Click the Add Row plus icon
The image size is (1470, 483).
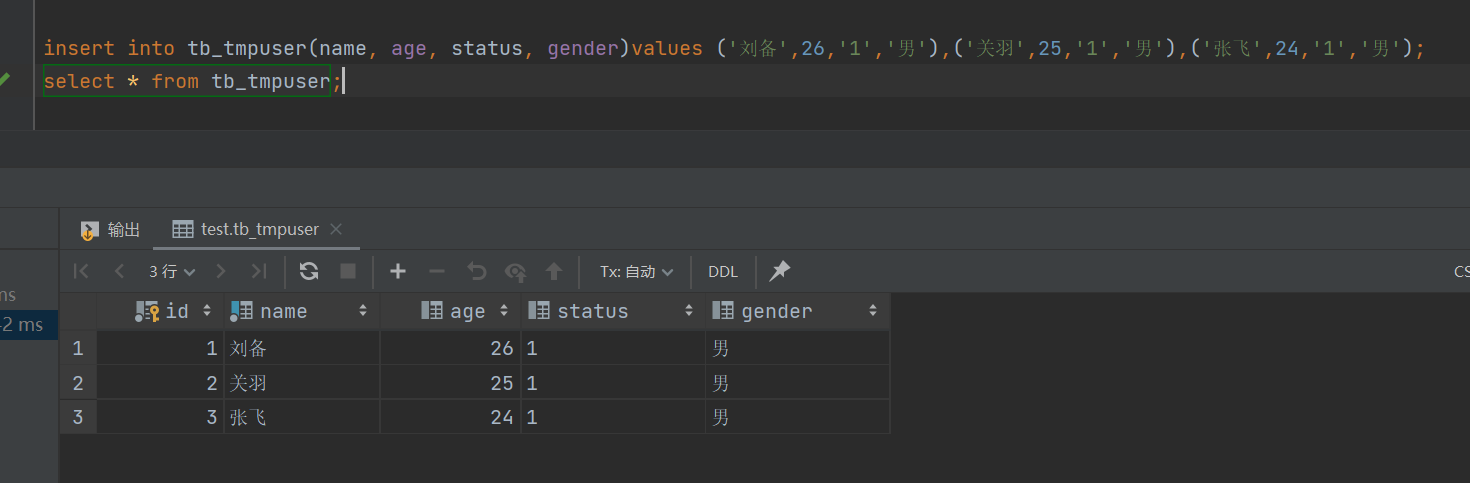[398, 271]
